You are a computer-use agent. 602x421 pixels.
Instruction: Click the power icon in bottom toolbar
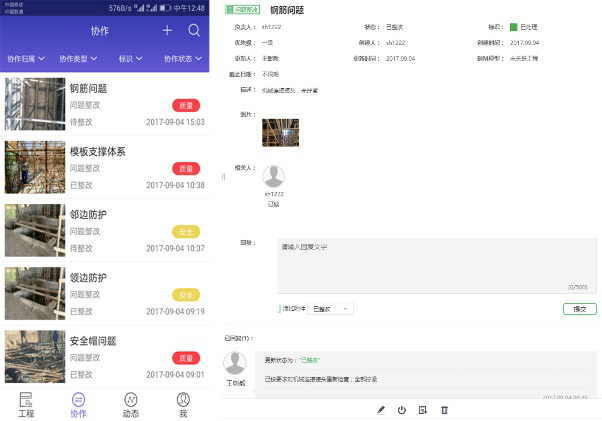click(x=402, y=410)
